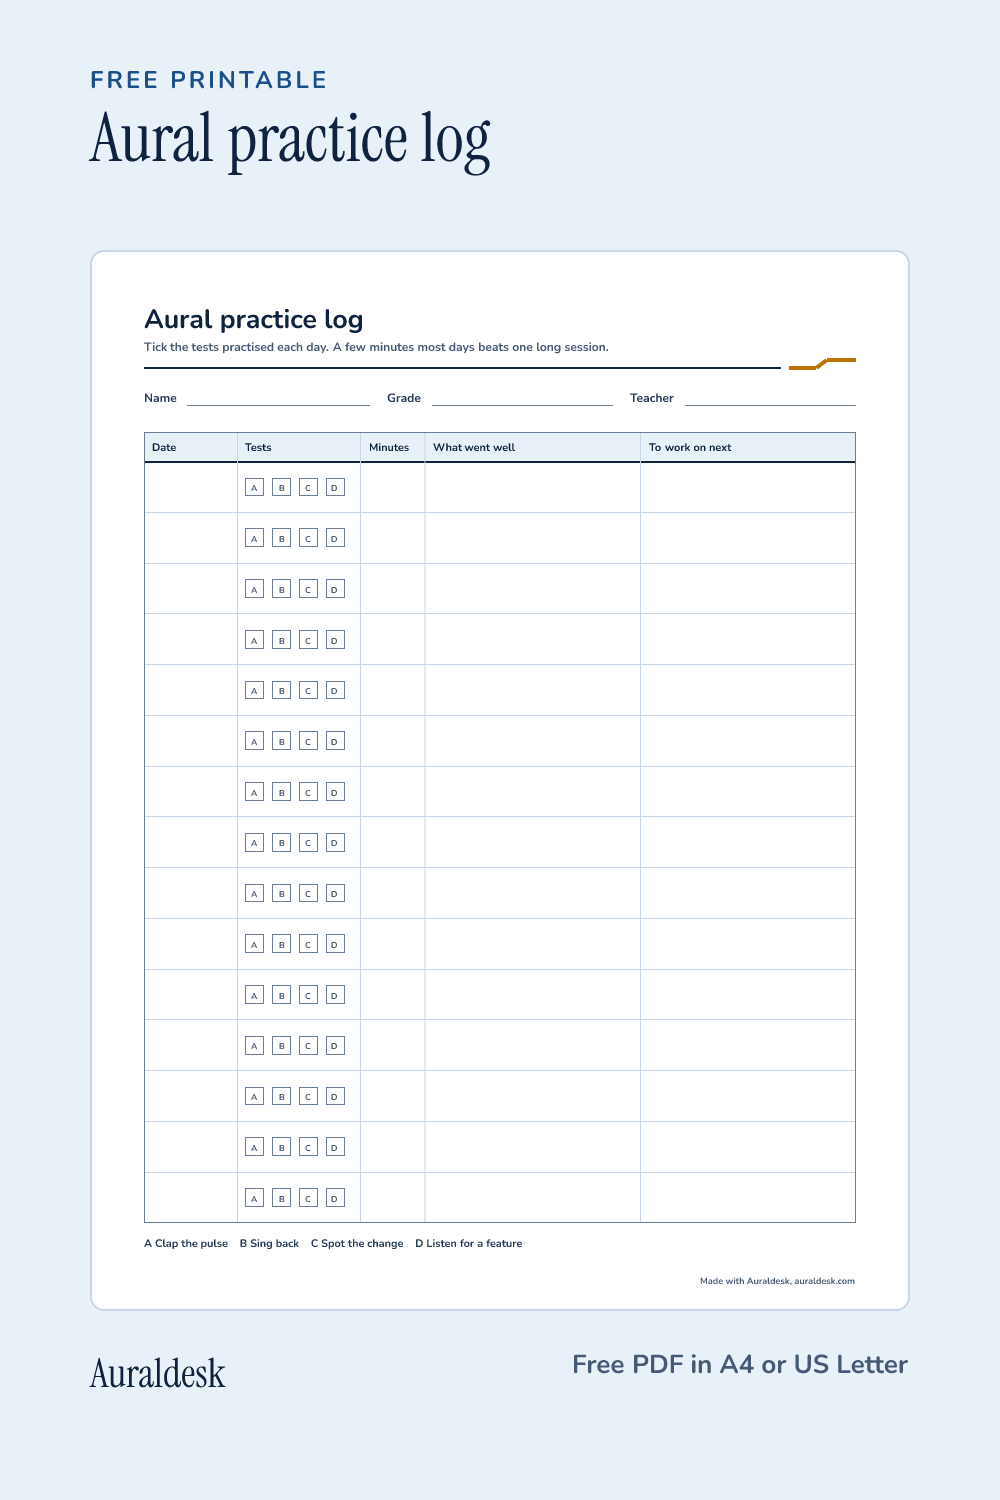The height and width of the screenshot is (1500, 1000).
Task: Tick box D in the last table row
Action: click(x=336, y=1198)
